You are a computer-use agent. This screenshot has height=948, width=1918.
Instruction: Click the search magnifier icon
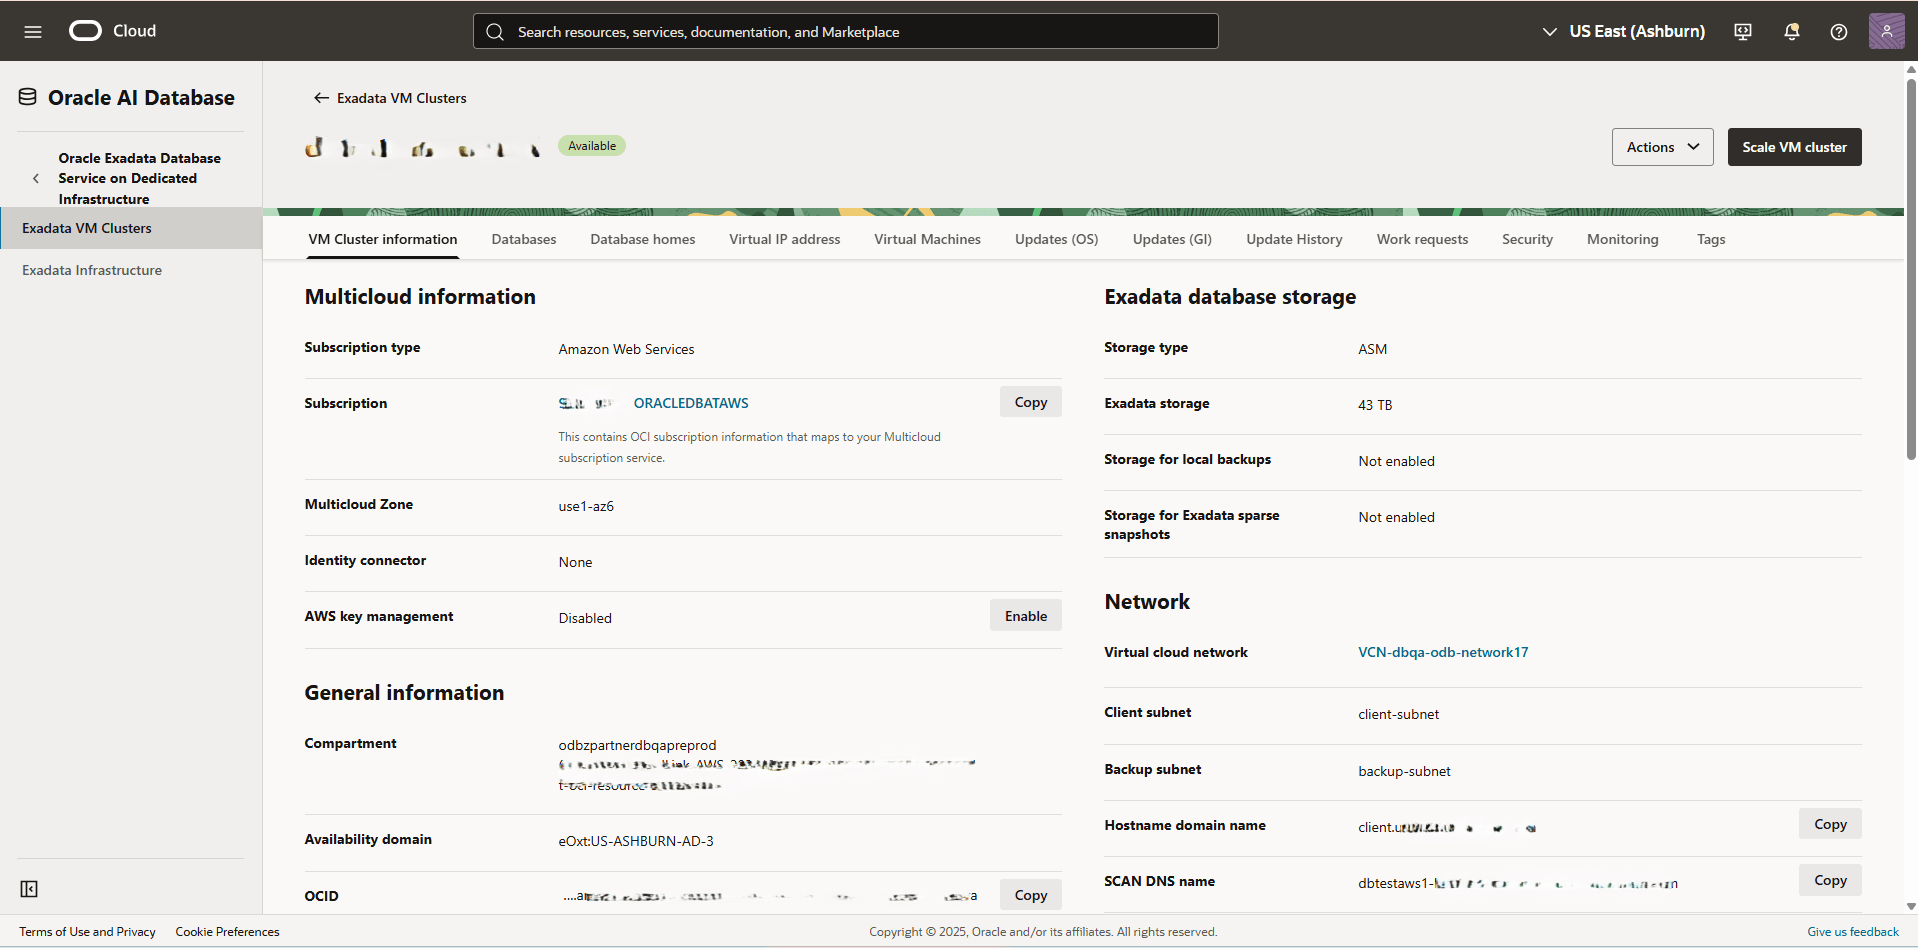tap(495, 31)
